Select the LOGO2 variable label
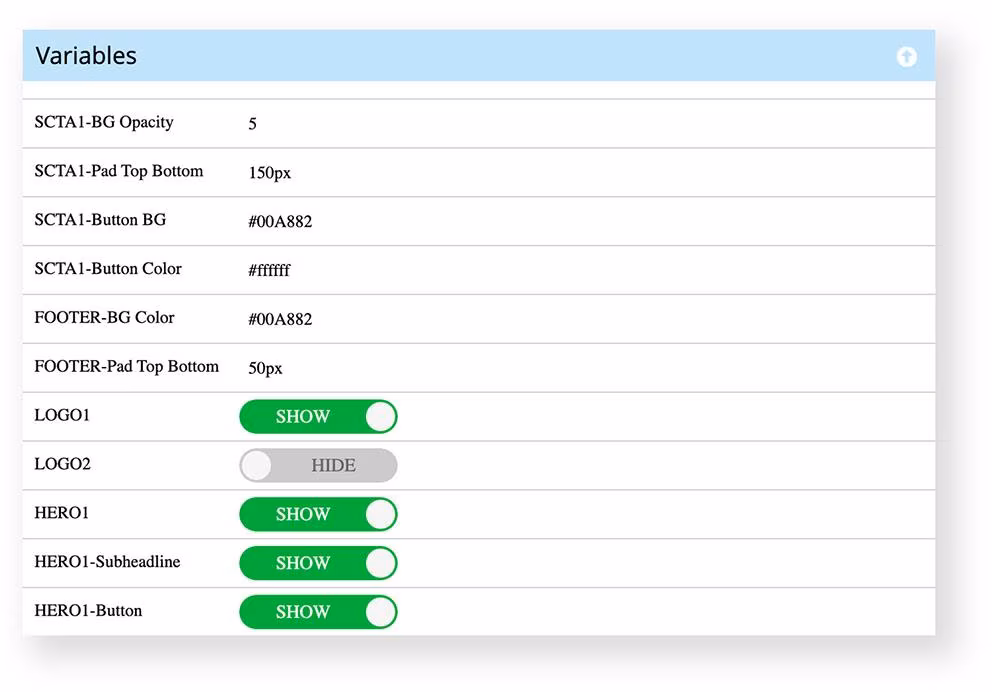 (62, 465)
